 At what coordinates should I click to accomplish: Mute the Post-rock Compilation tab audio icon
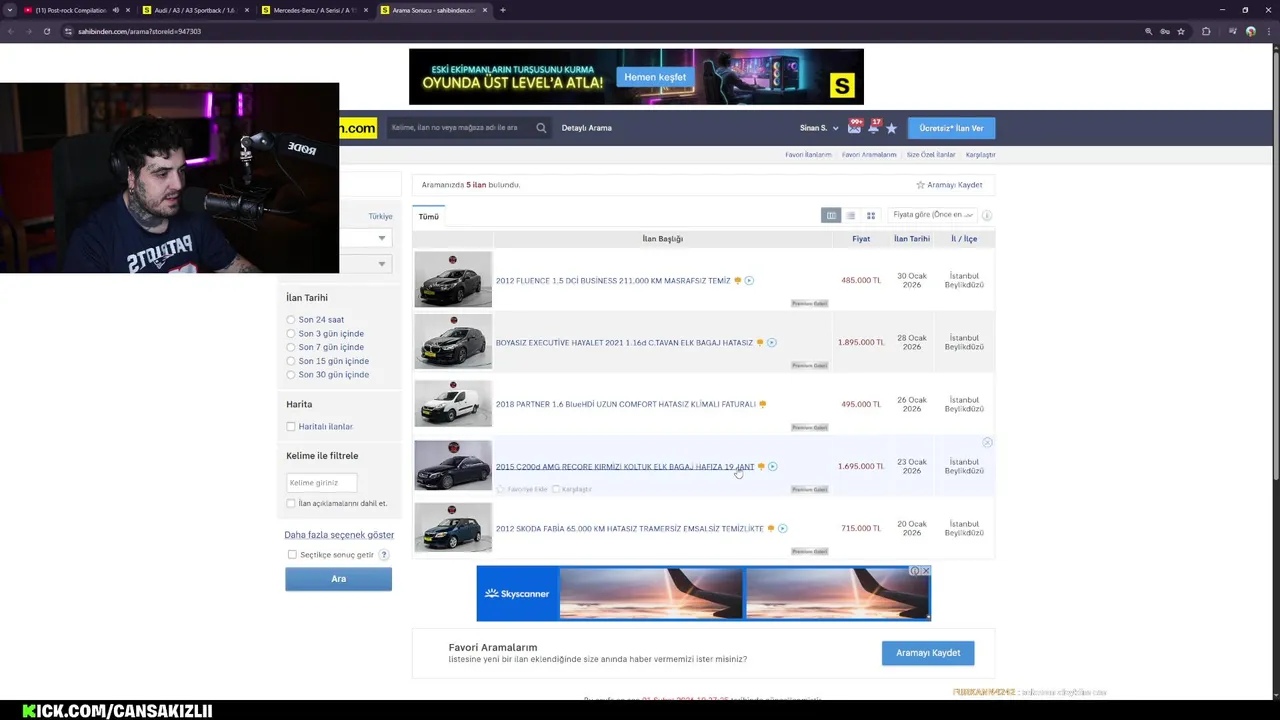click(116, 10)
